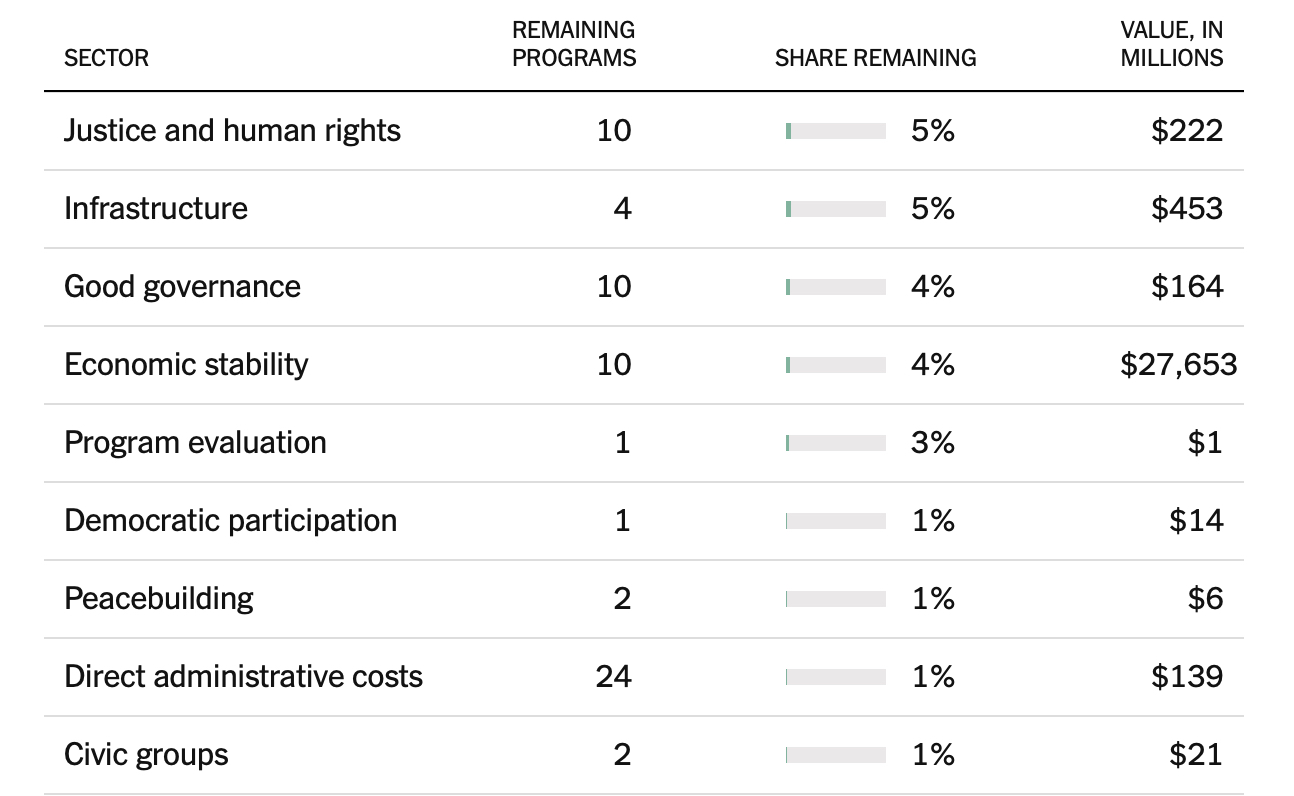Select the Democratic participation label
The height and width of the screenshot is (796, 1294).
[x=230, y=520]
